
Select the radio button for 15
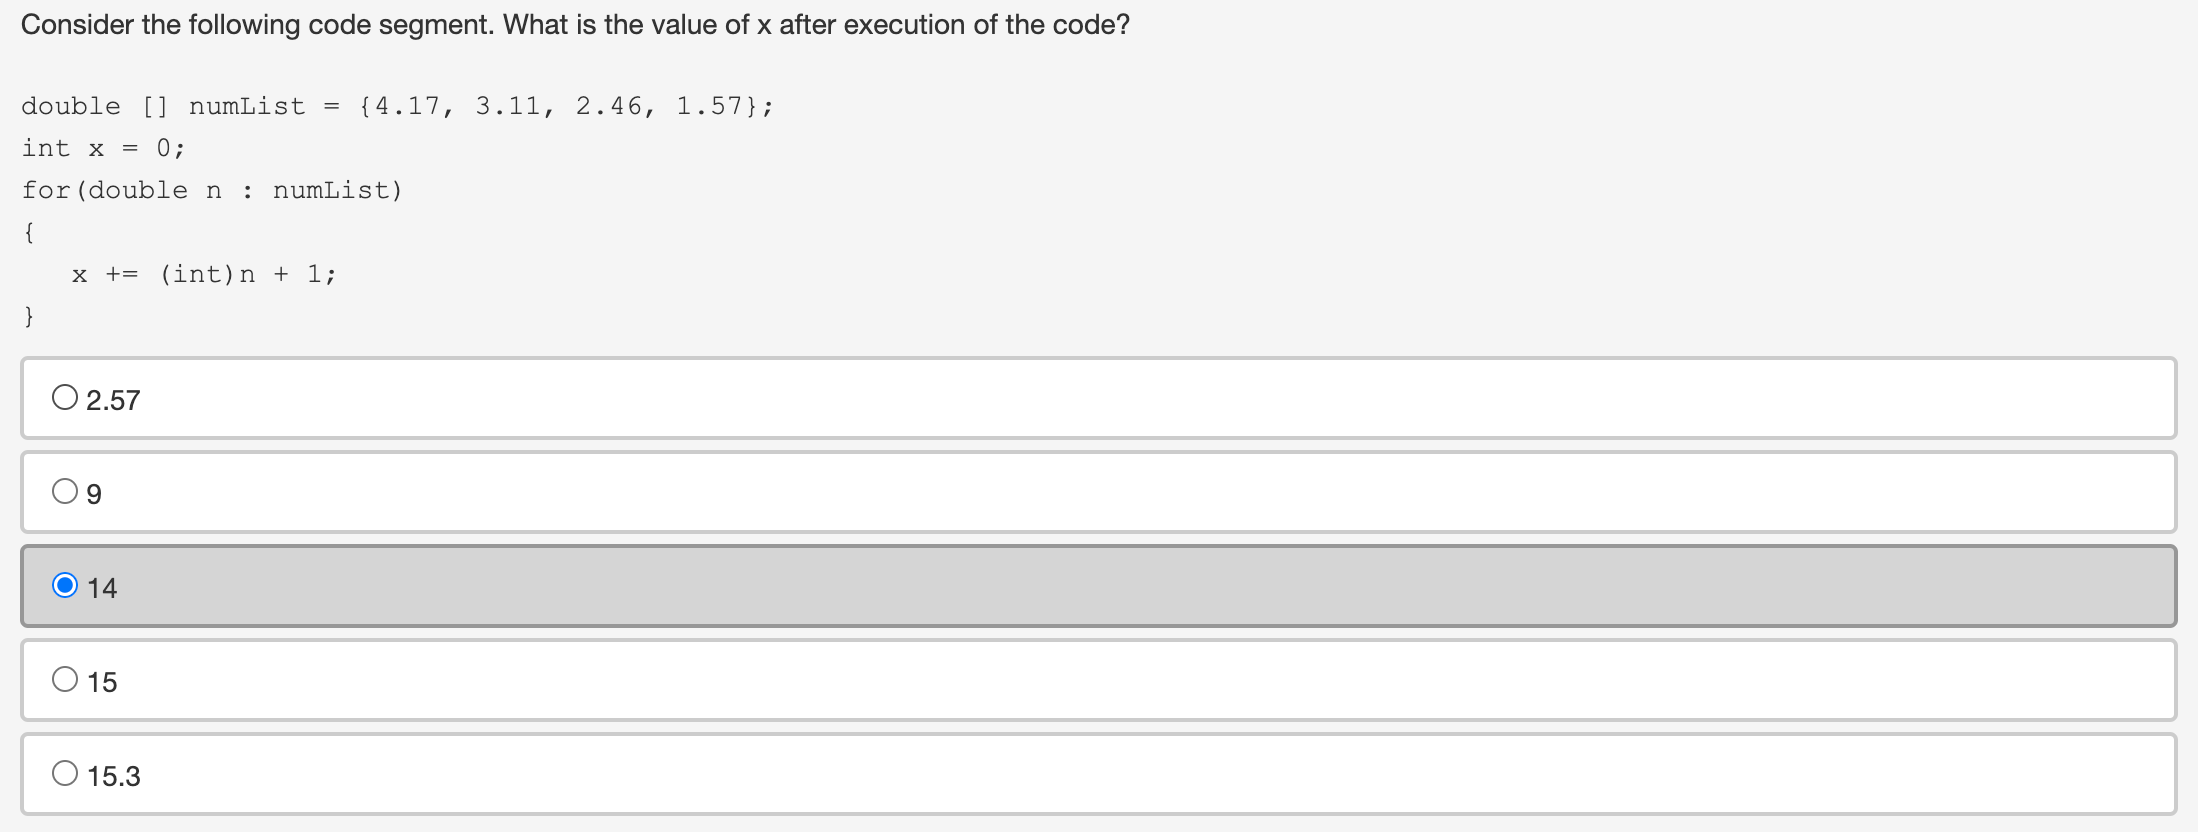coord(65,678)
